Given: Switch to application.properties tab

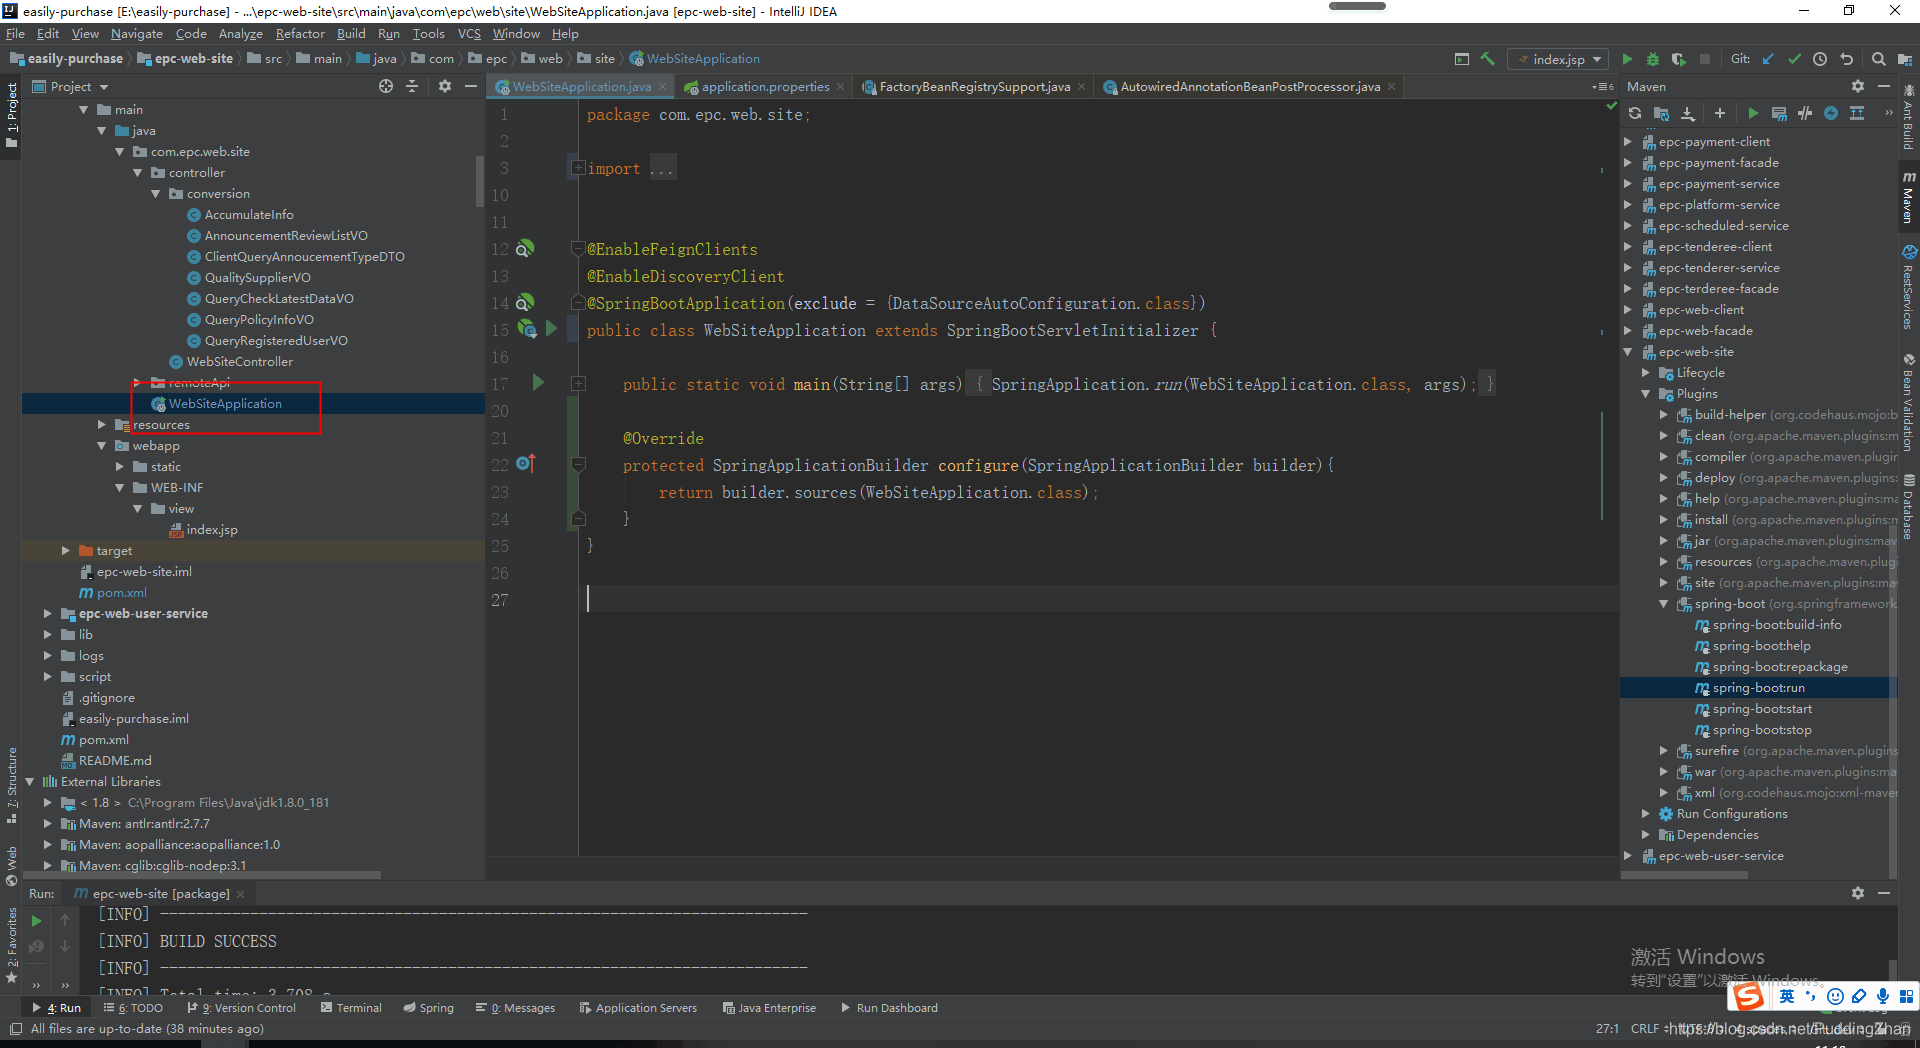Looking at the screenshot, I should pos(765,87).
